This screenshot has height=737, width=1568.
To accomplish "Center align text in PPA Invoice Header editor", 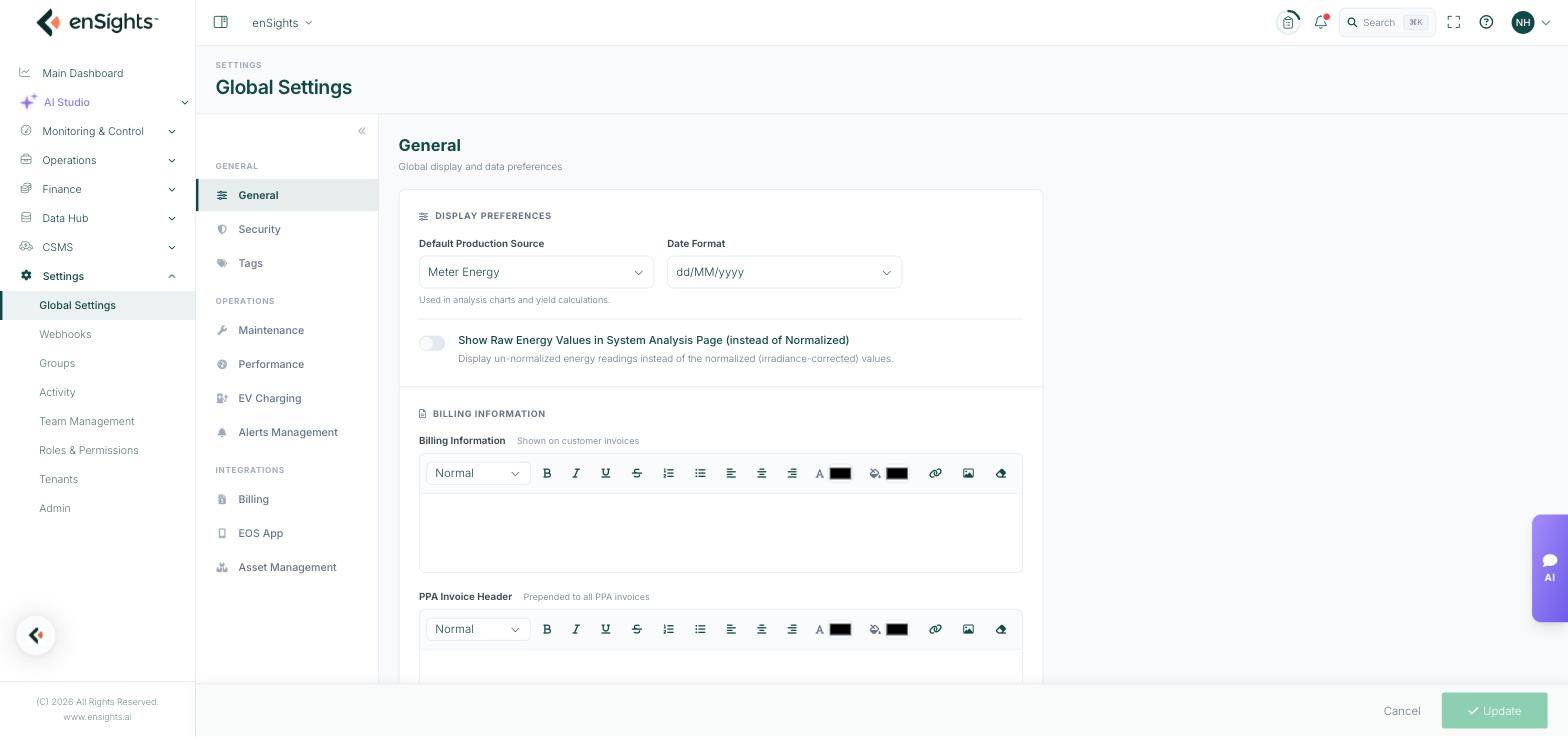I will (x=762, y=629).
